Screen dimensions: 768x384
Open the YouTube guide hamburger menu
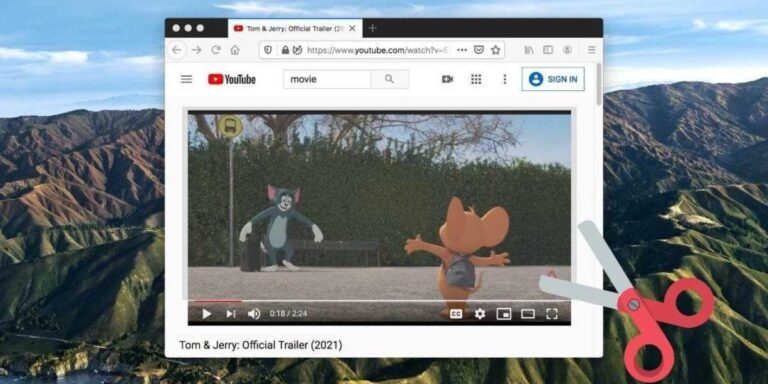(x=187, y=79)
